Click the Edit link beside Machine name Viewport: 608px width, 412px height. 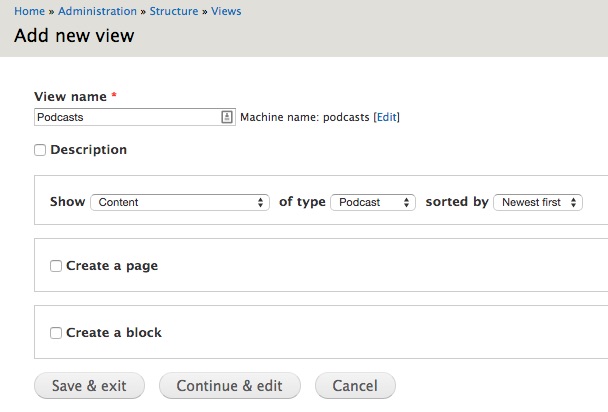coord(386,117)
